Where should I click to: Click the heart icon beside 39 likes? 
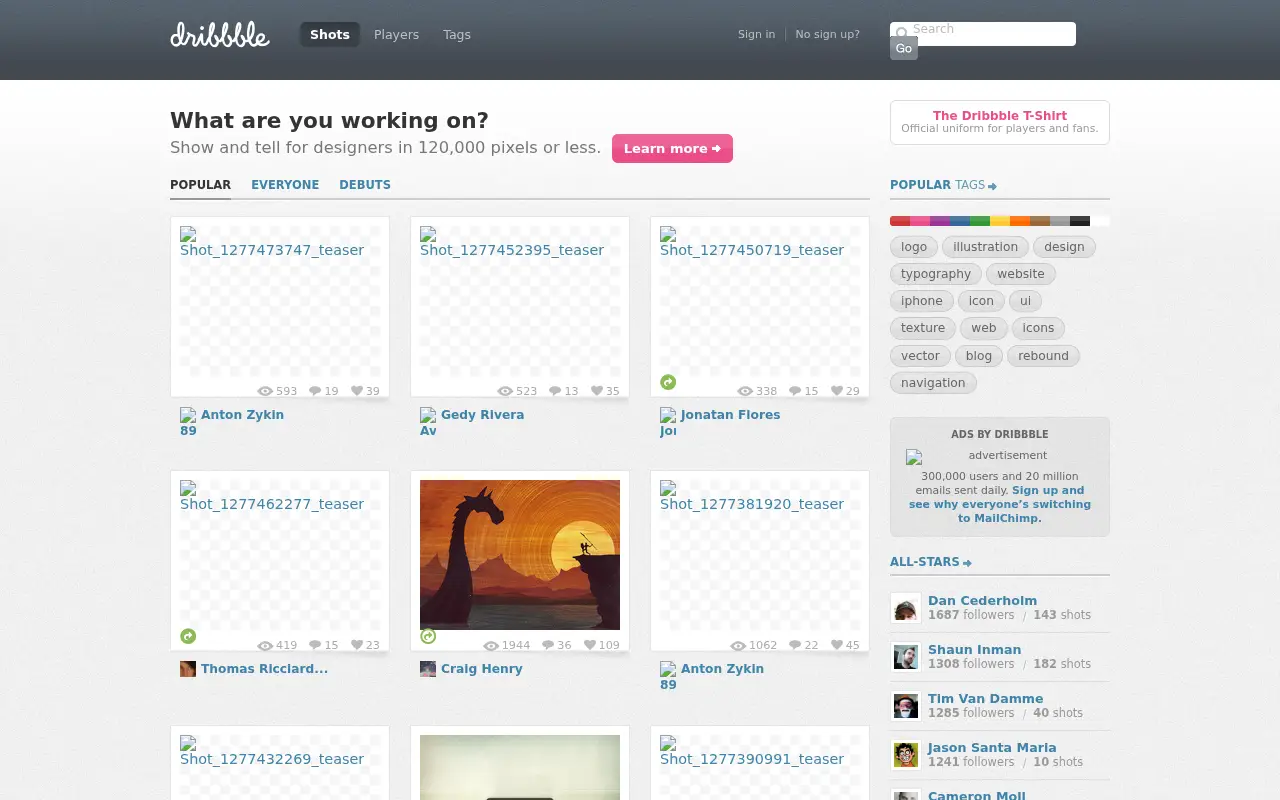[x=357, y=391]
